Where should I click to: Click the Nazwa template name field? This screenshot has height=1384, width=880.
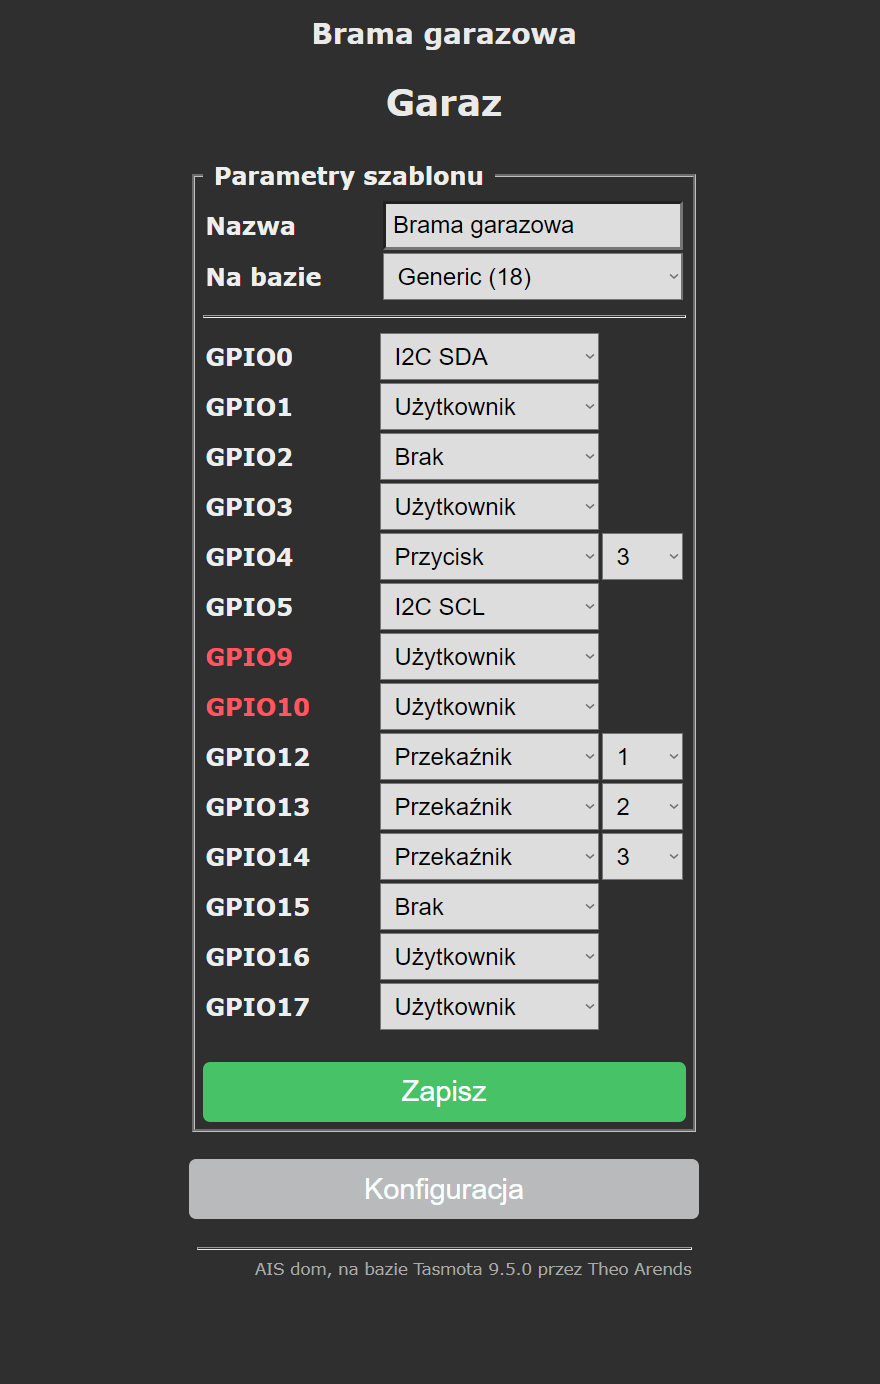pyautogui.click(x=532, y=226)
